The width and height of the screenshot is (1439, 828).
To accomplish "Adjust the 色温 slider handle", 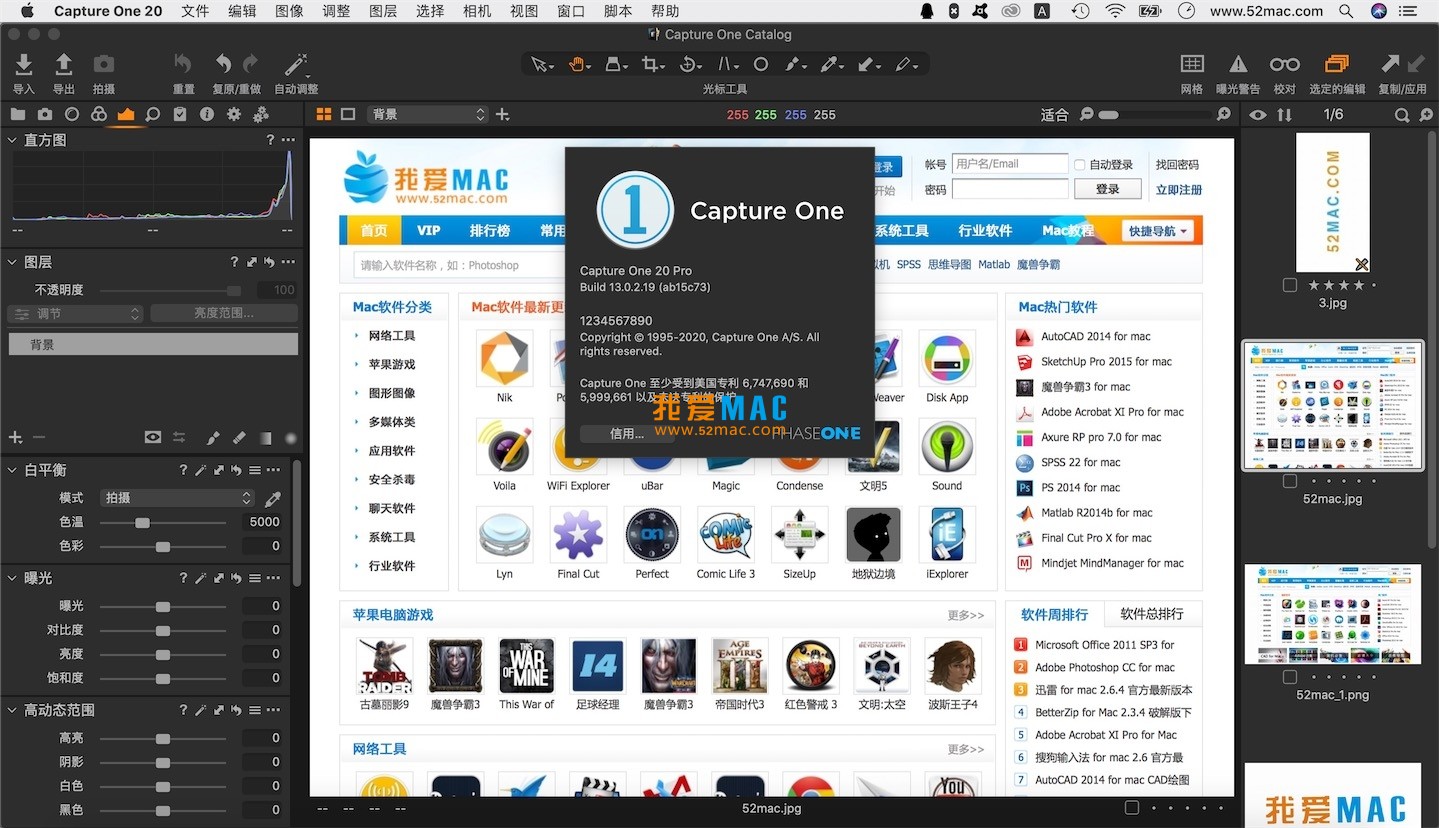I will (142, 522).
